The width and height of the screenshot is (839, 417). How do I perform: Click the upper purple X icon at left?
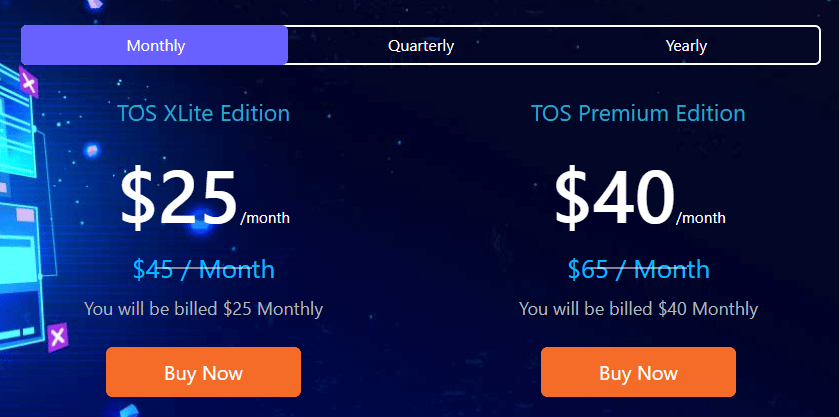[29, 82]
